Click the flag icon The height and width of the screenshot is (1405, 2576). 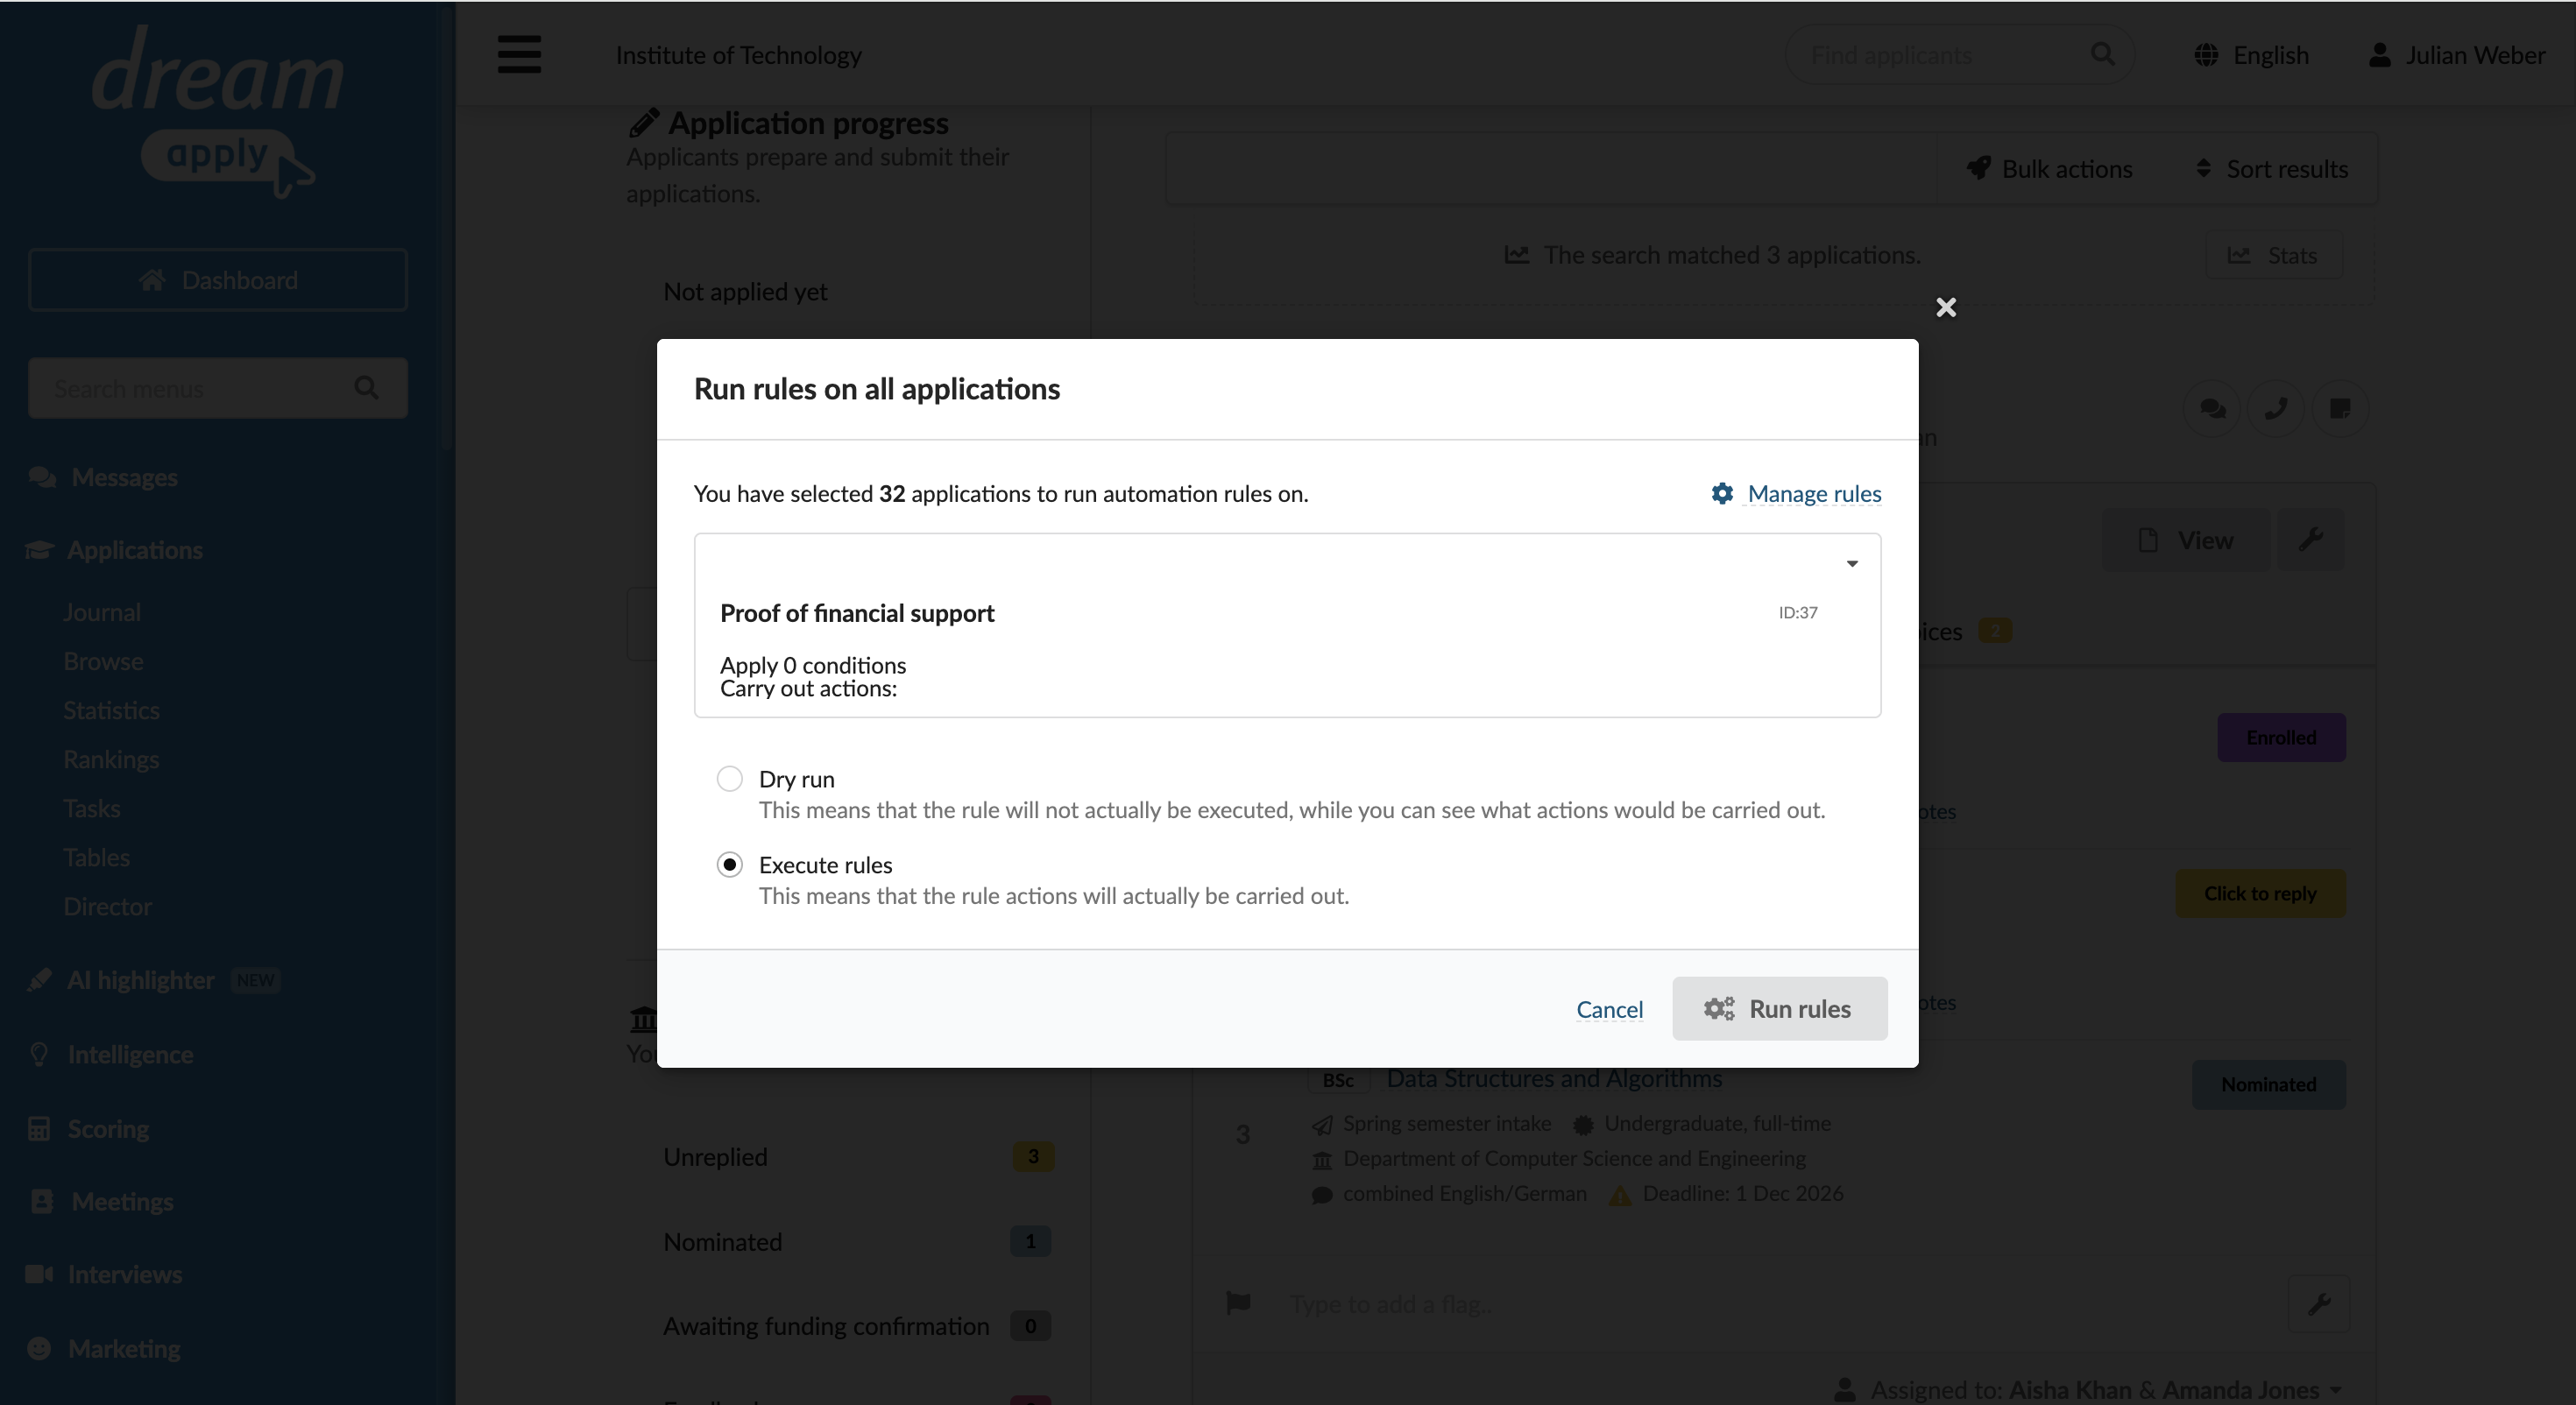1238,1302
